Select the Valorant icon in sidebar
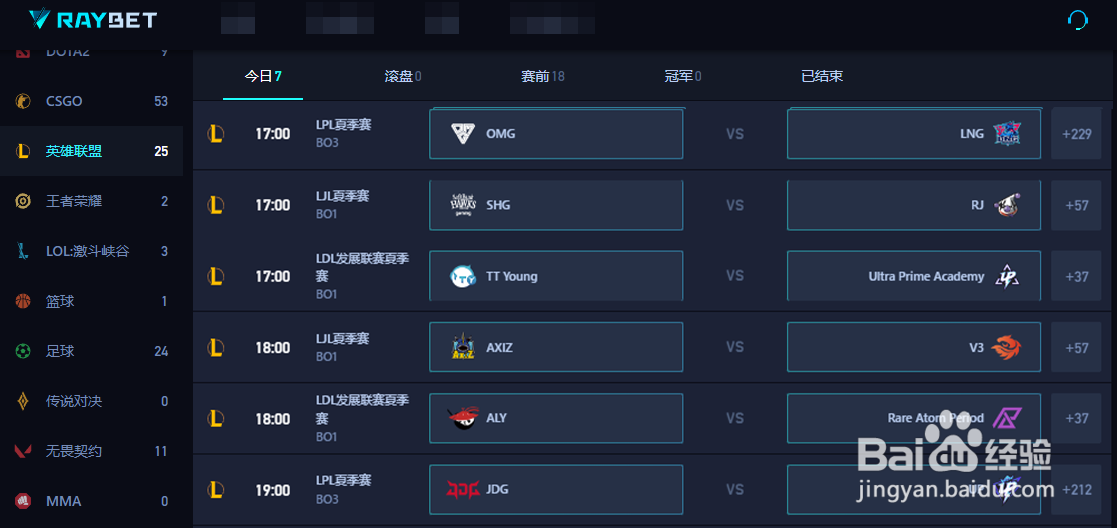 (x=22, y=451)
